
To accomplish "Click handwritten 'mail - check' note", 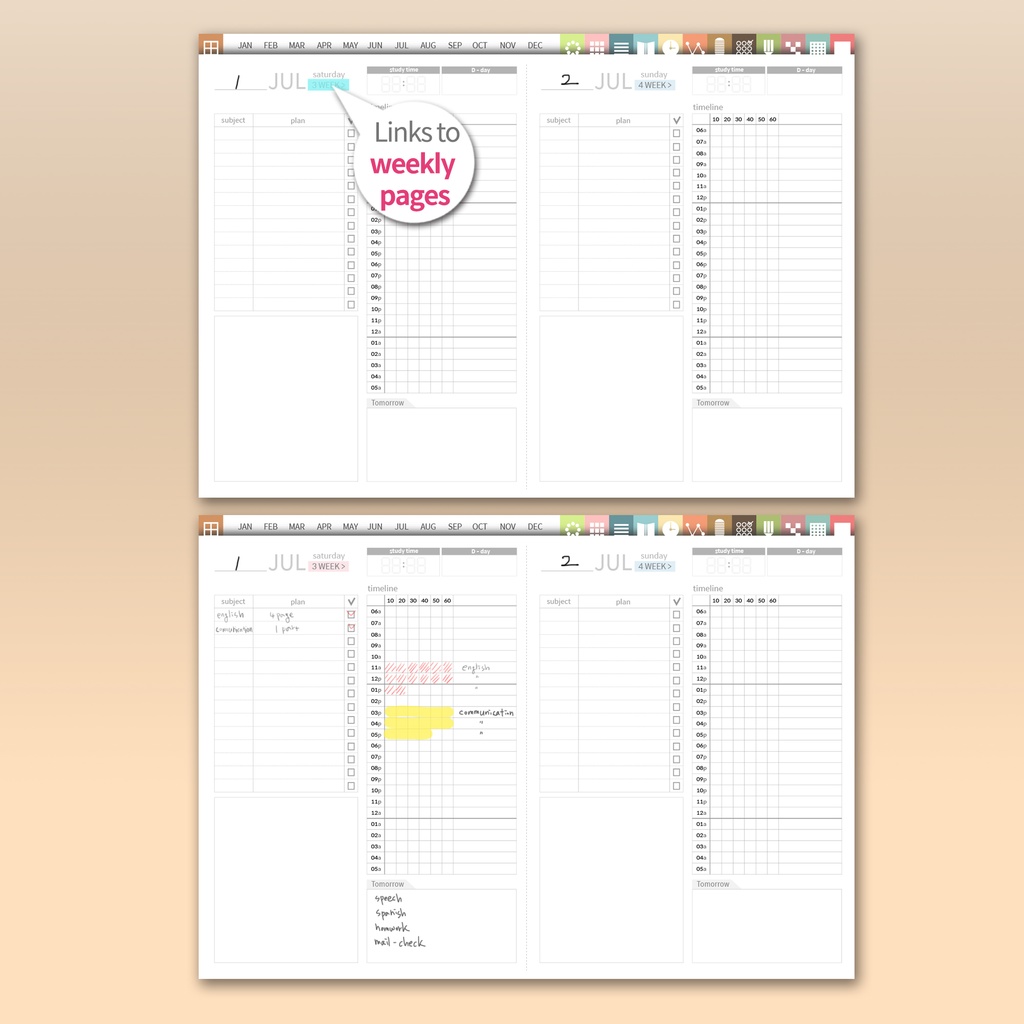I will (400, 942).
